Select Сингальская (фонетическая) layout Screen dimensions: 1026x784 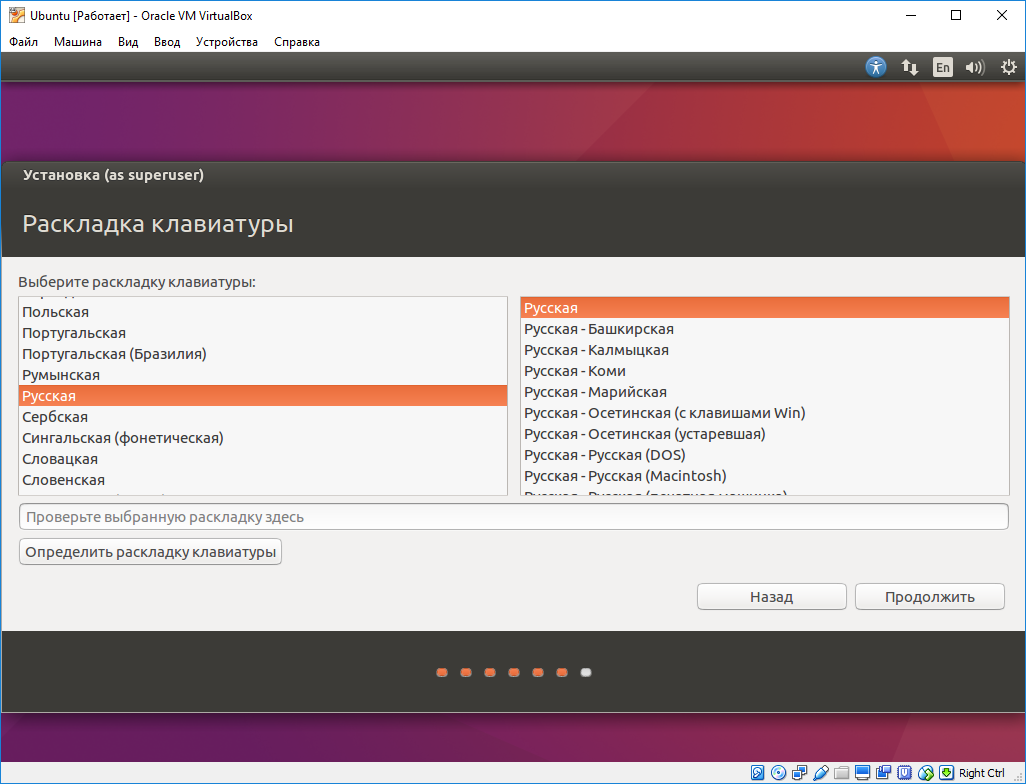pyautogui.click(x=263, y=438)
